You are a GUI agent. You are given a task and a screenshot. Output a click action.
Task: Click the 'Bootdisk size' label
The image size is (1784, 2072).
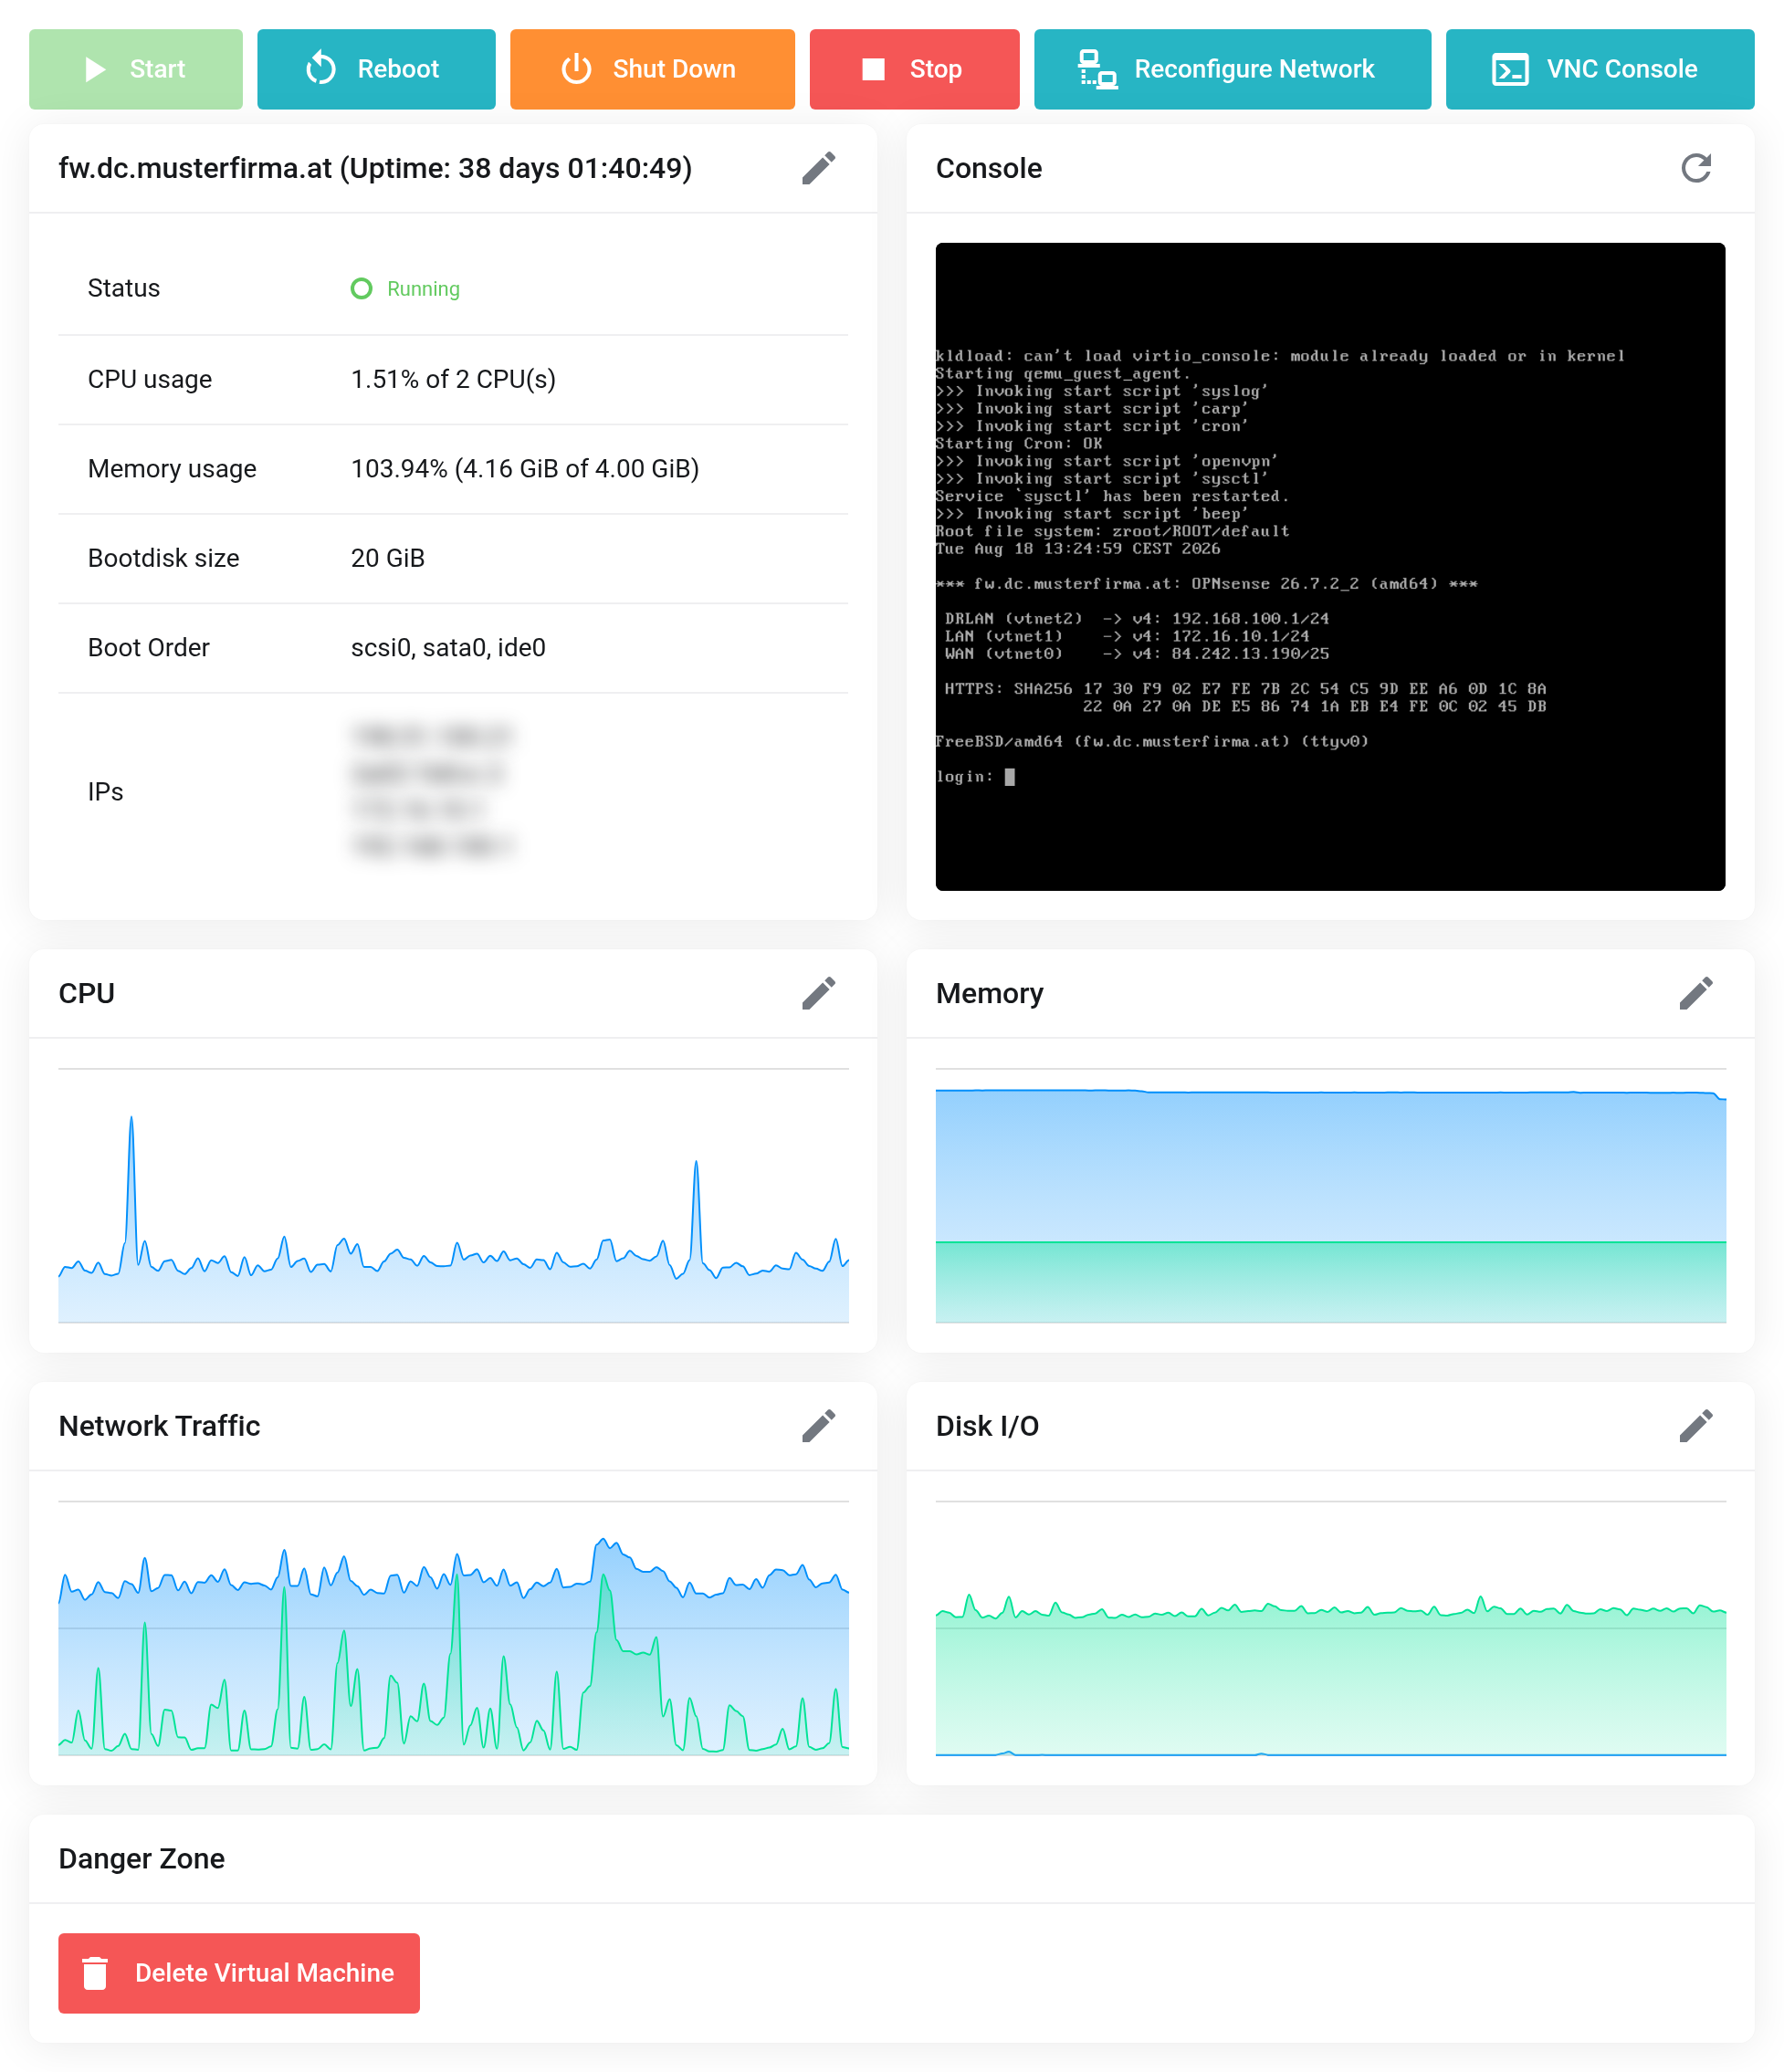coord(164,558)
